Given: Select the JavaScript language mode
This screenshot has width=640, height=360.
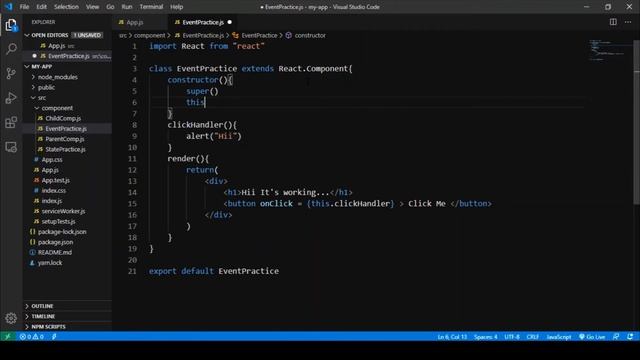Looking at the screenshot, I should (x=559, y=337).
